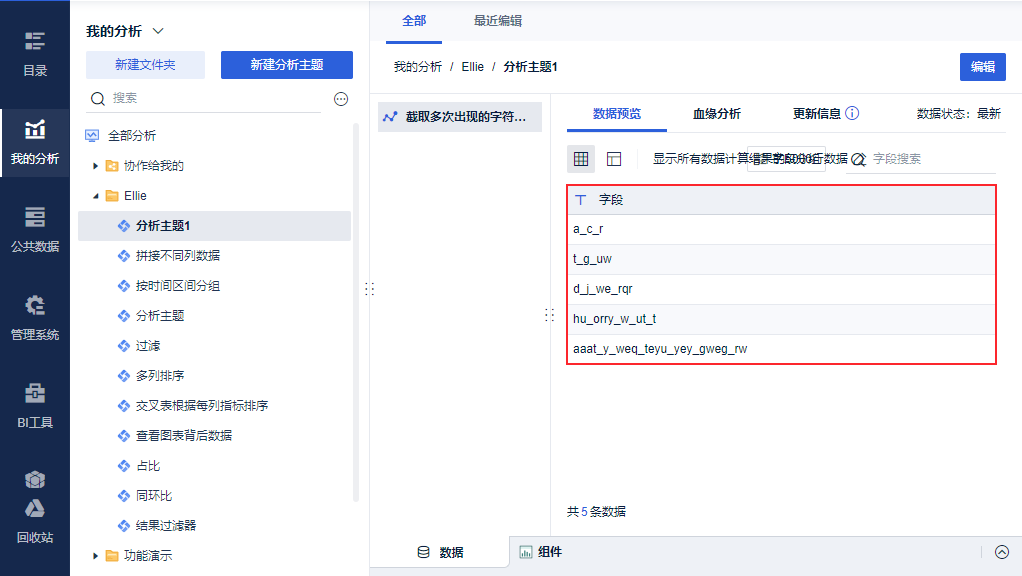Switch to the field structure view icon

[614, 159]
